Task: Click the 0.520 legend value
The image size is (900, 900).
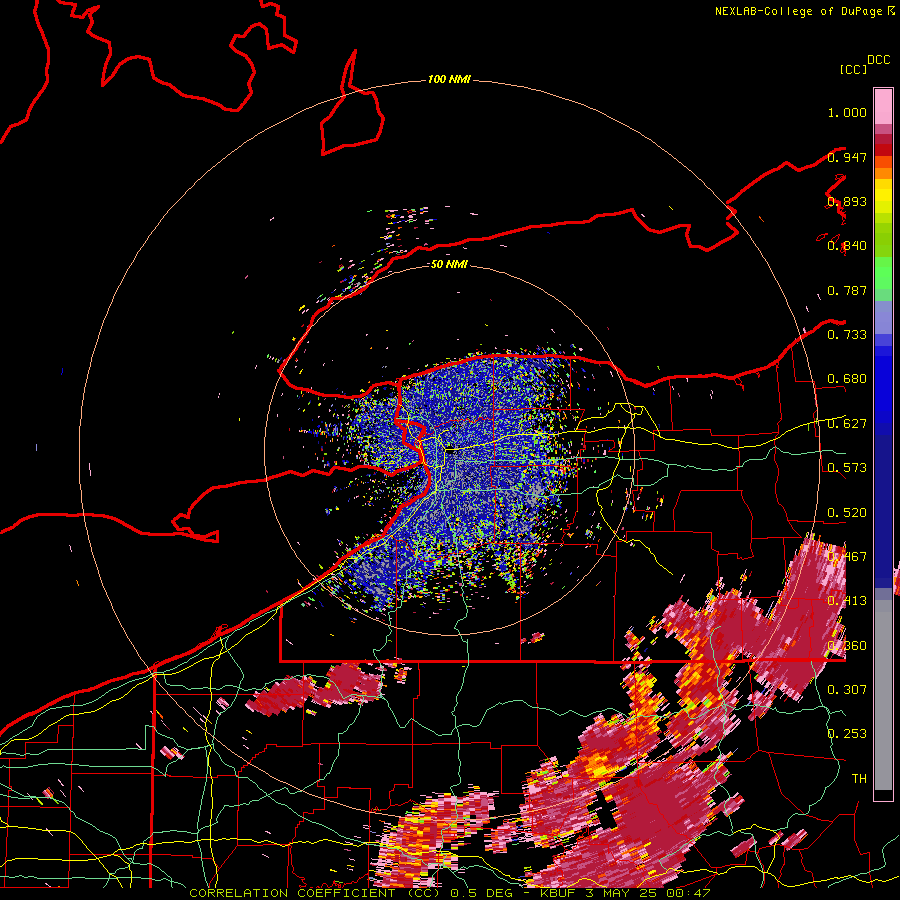Action: click(x=847, y=513)
